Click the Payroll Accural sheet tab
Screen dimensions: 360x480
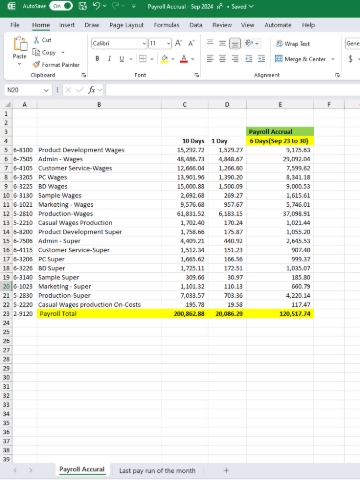coord(82,470)
